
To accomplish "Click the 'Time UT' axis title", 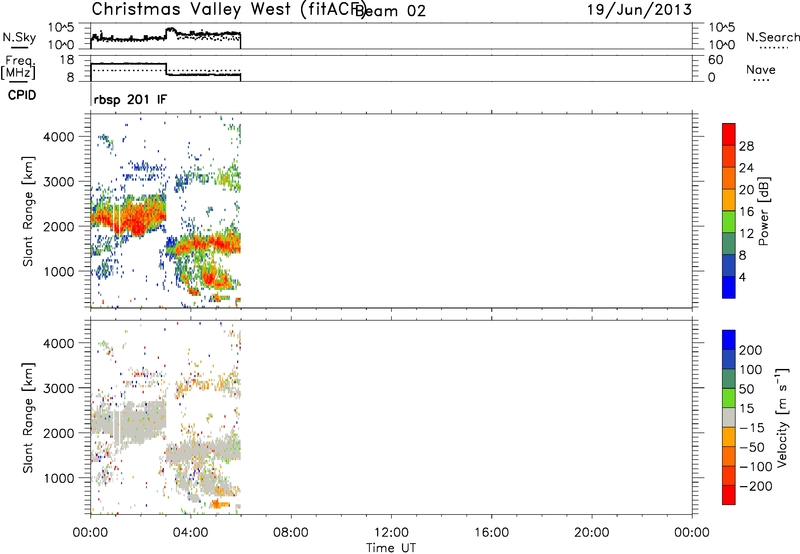I will click(x=391, y=547).
